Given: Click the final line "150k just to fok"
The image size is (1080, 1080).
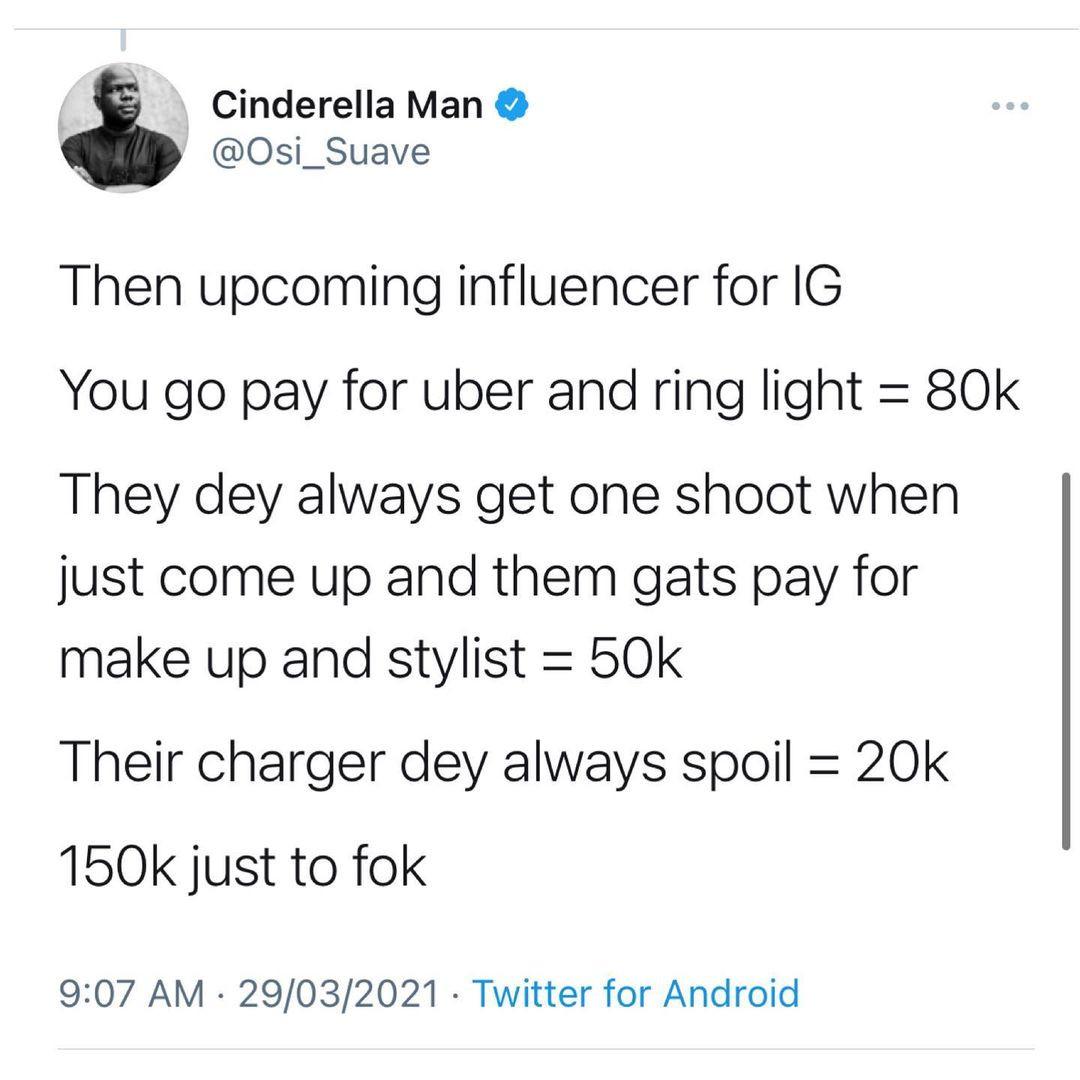Looking at the screenshot, I should pyautogui.click(x=243, y=866).
